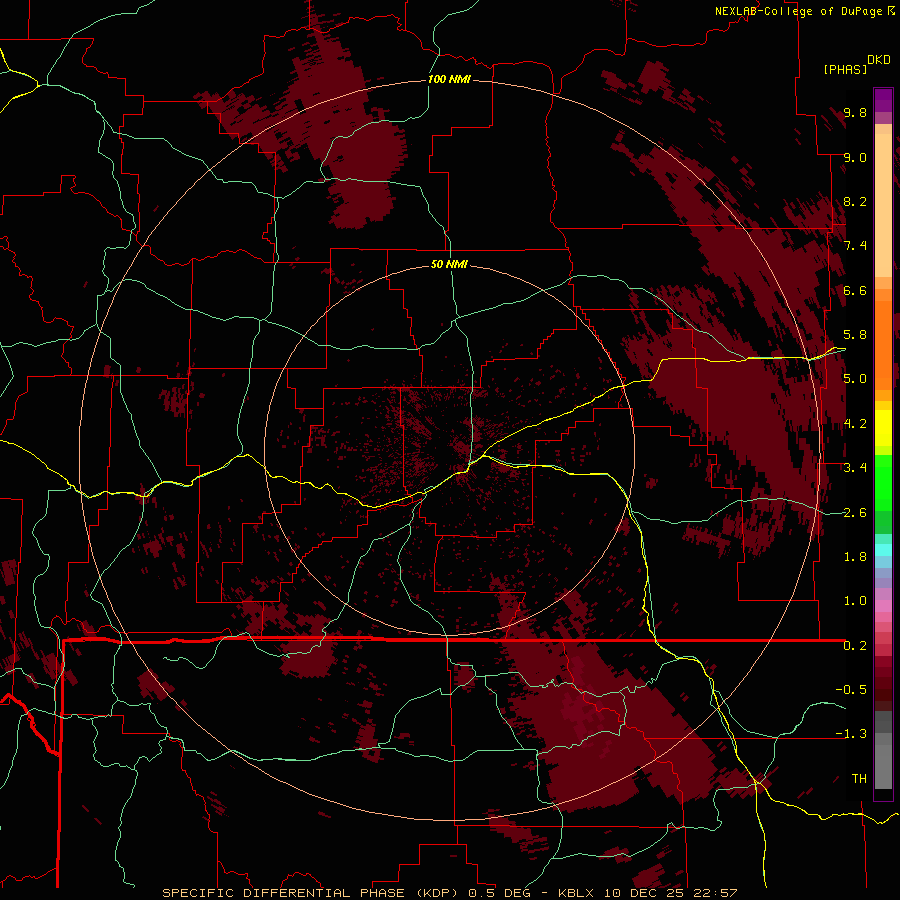
Task: Click the 9.0 value on the scale
Action: click(x=855, y=157)
